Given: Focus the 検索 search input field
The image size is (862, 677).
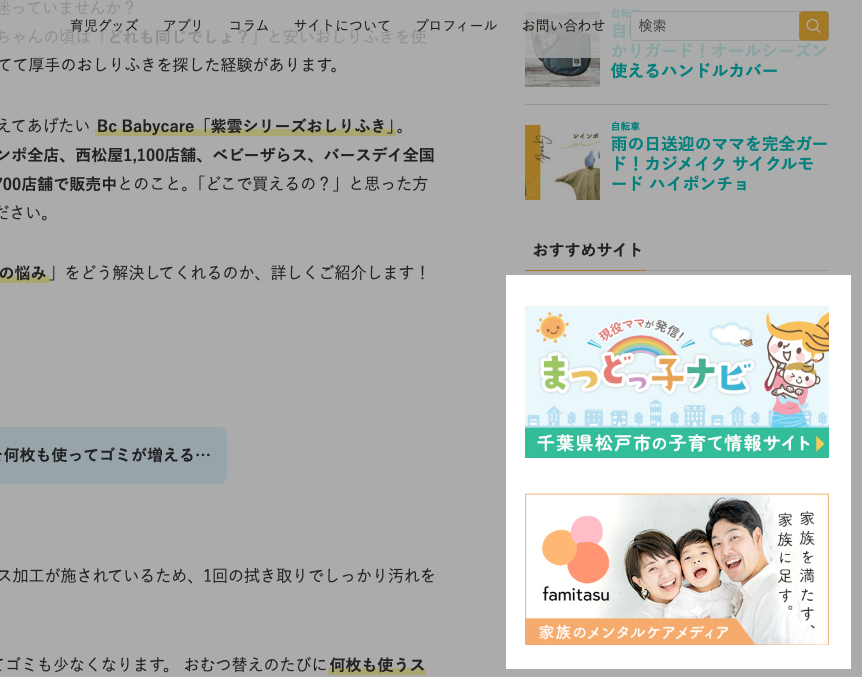Looking at the screenshot, I should coord(715,26).
